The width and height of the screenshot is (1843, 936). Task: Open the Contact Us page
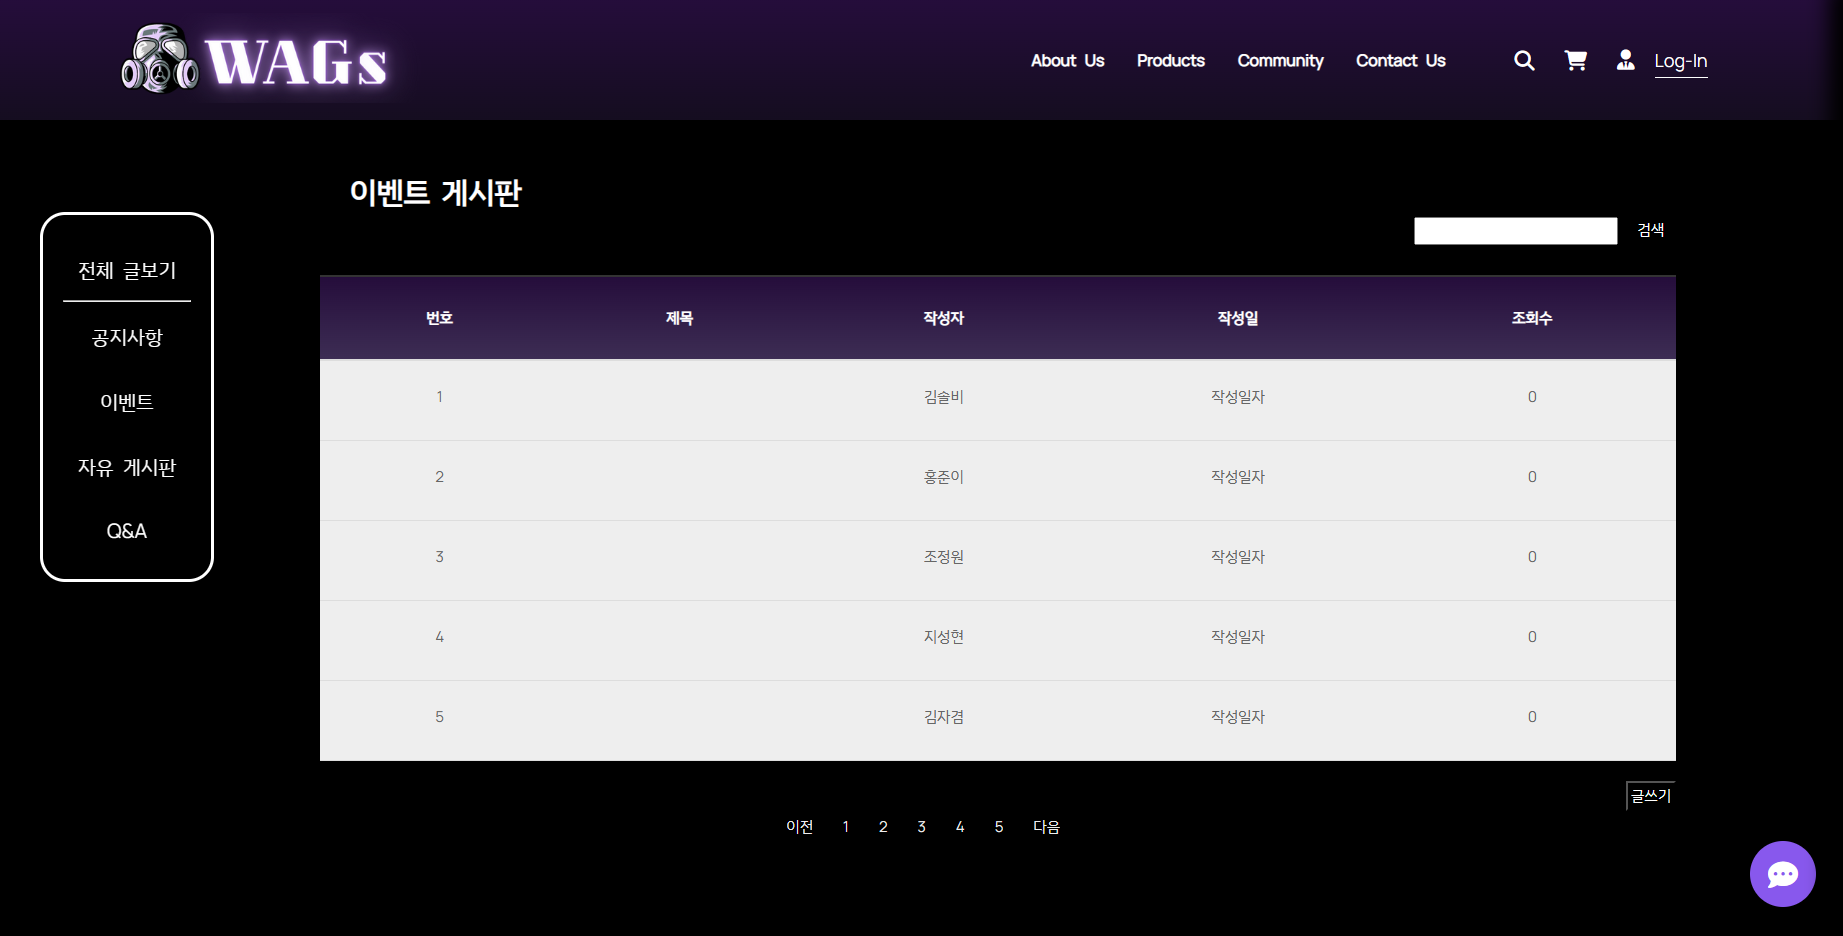[x=1400, y=61]
